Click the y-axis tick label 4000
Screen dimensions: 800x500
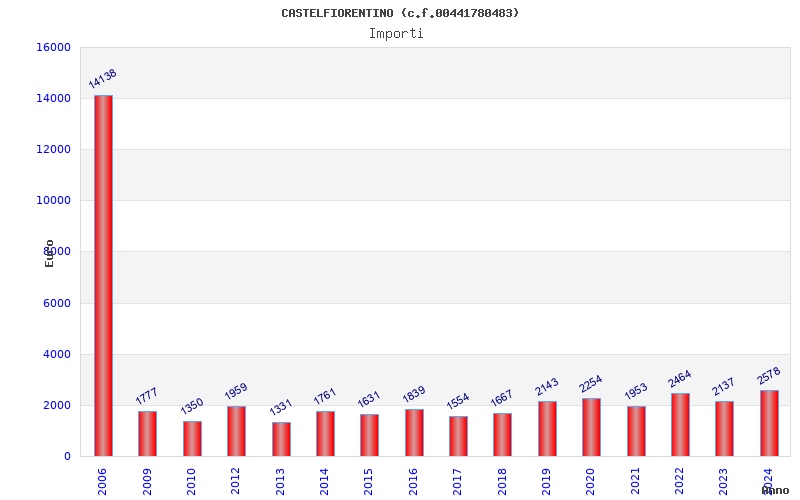tap(56, 354)
